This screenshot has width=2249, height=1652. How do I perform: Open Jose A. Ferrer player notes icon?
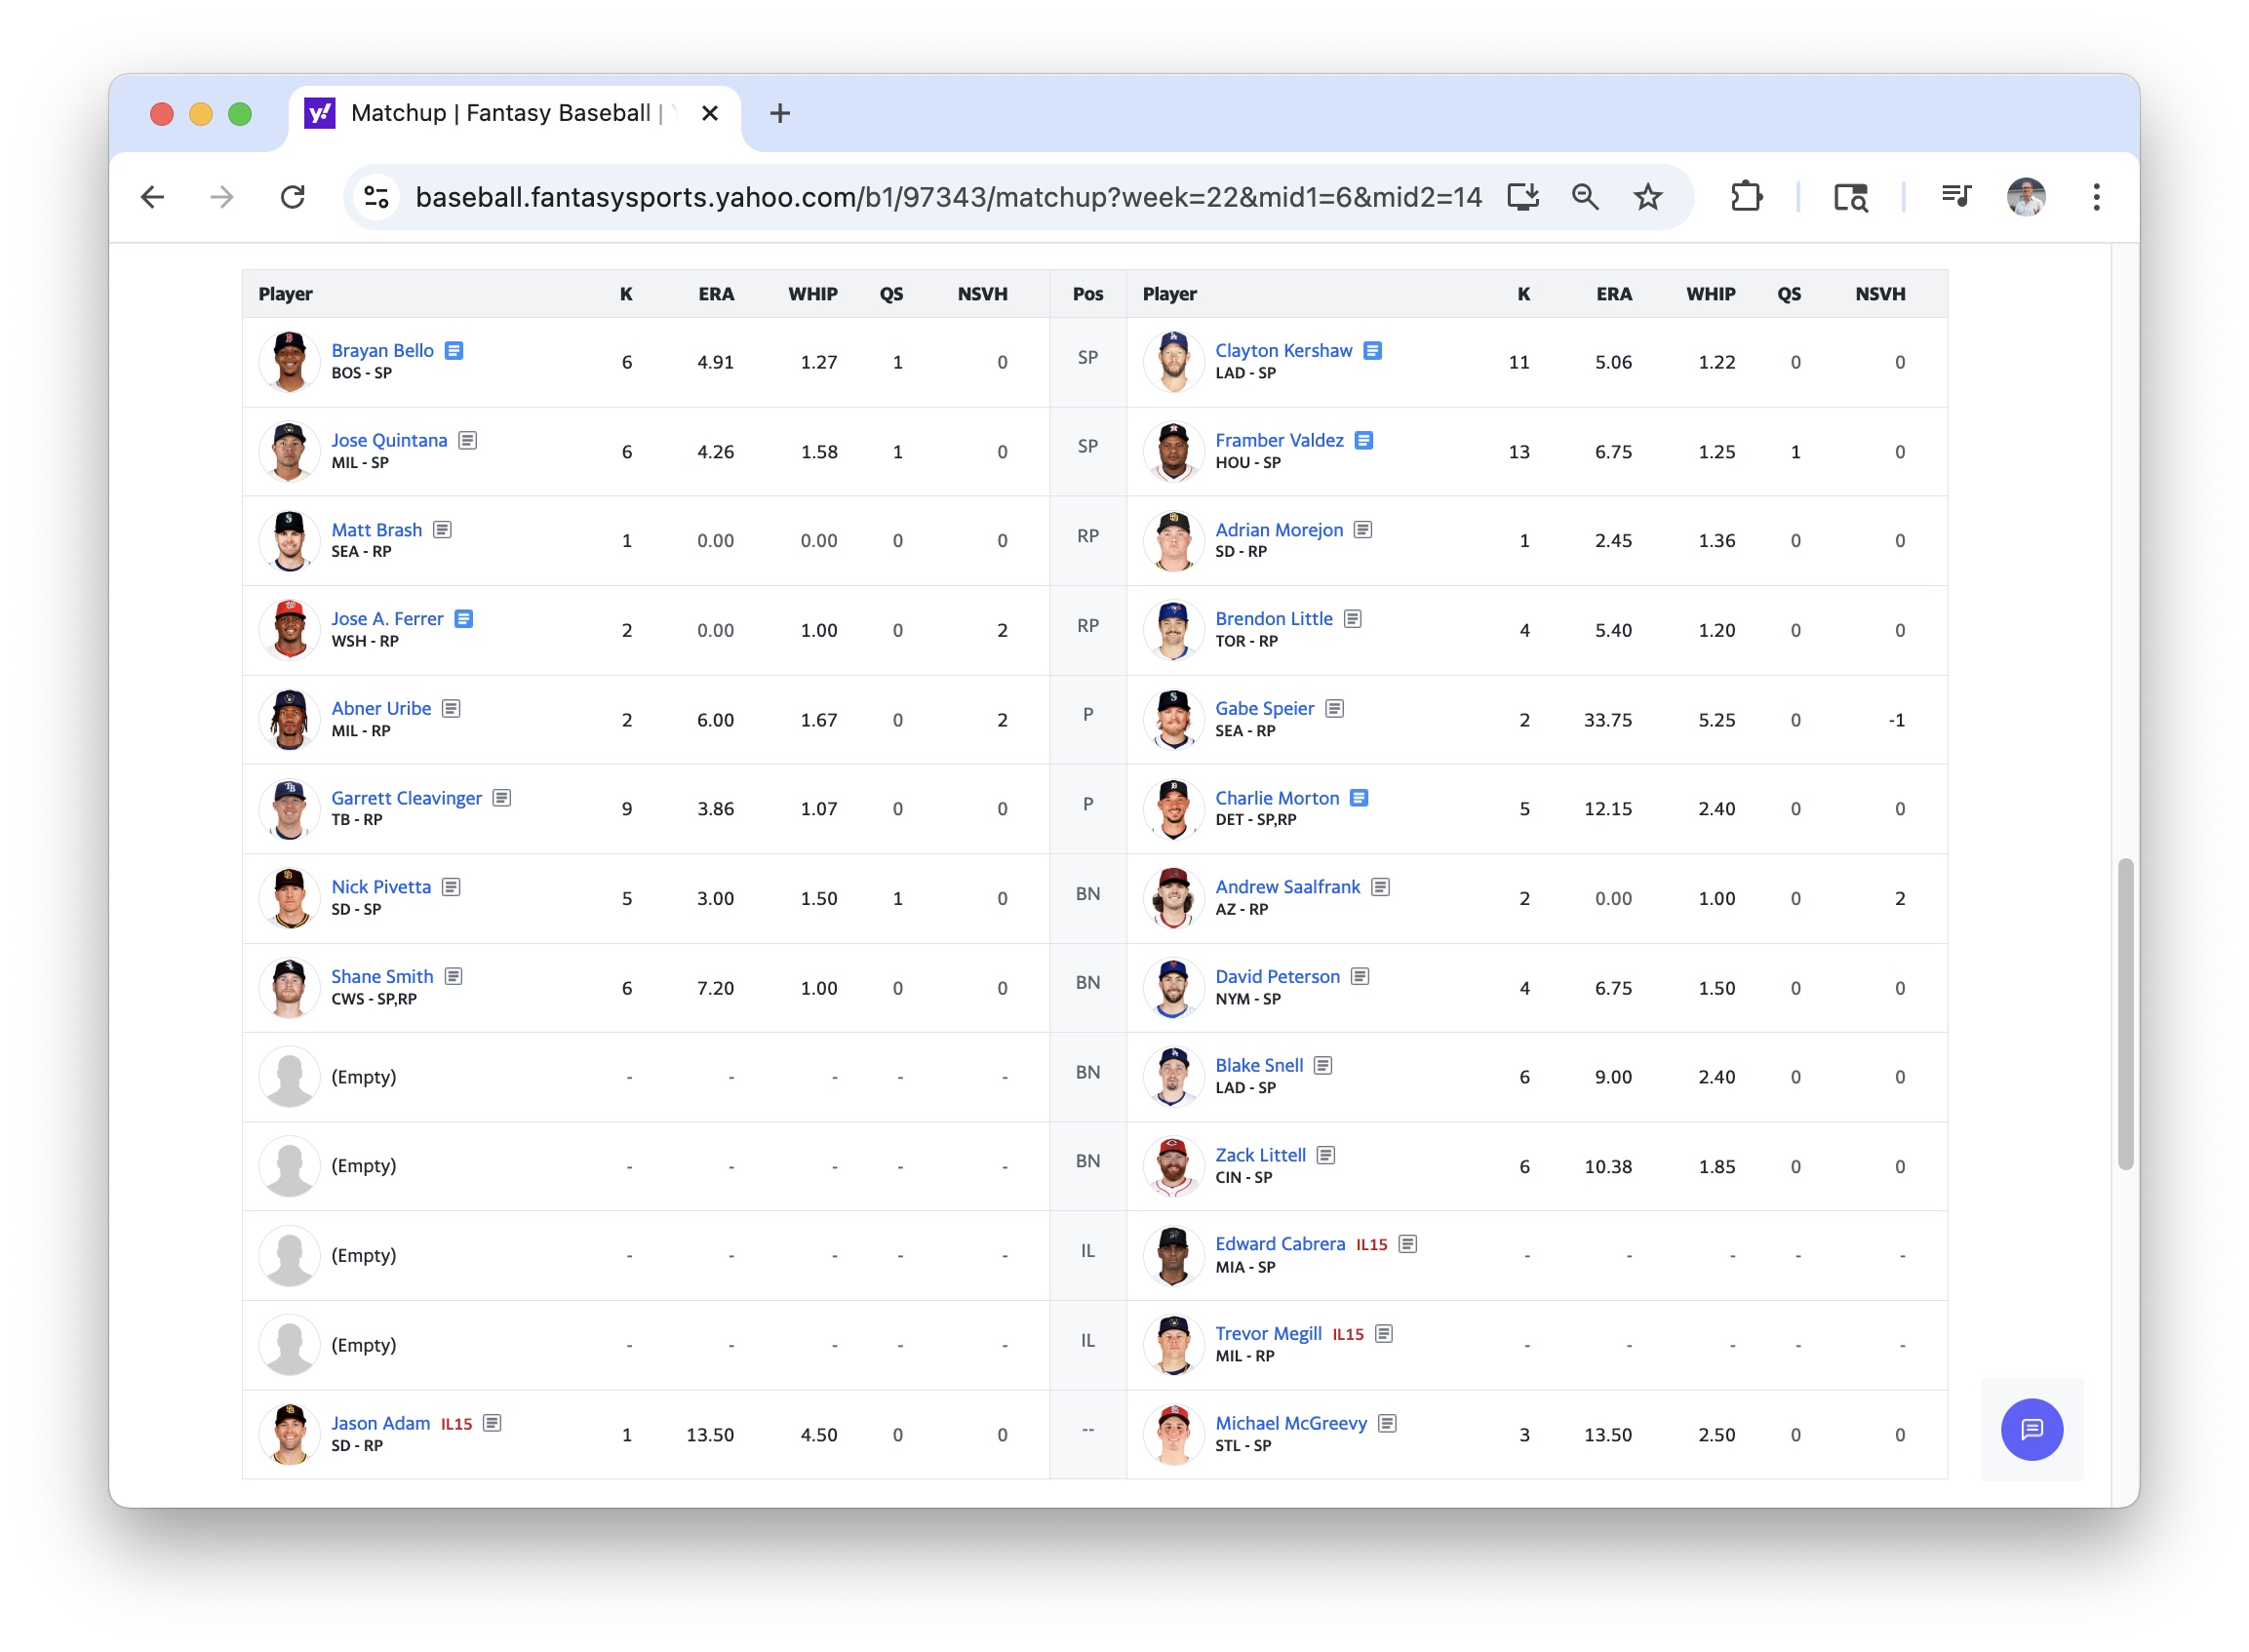[x=463, y=619]
